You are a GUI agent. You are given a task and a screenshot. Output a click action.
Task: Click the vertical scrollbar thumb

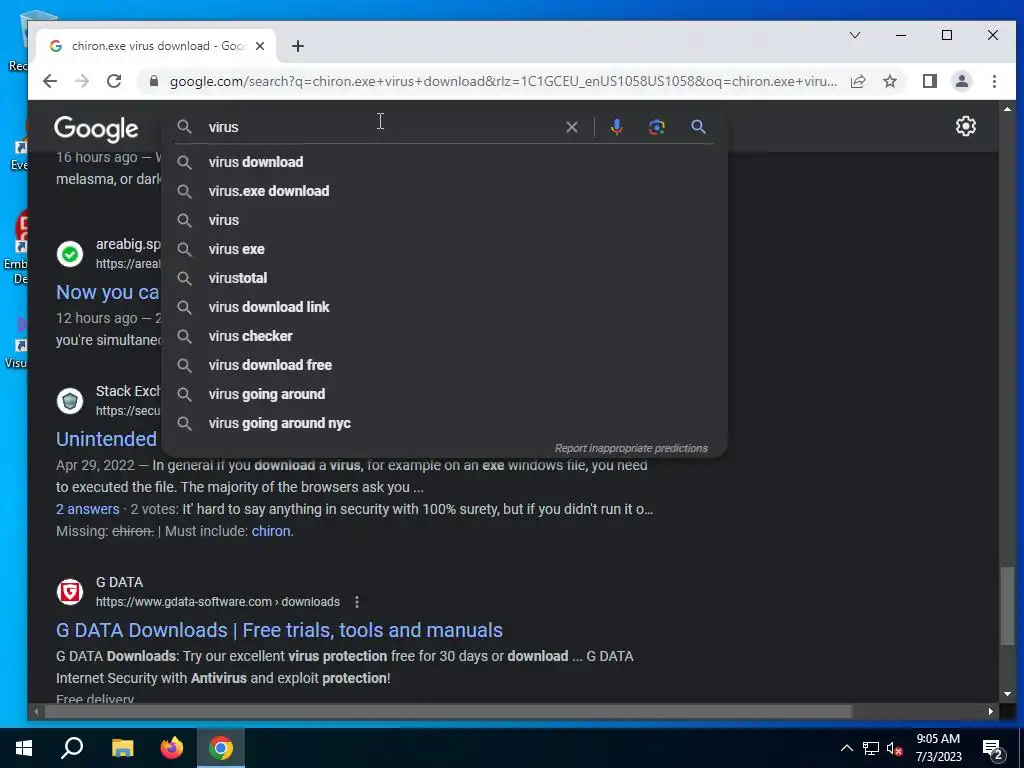pos(1008,606)
